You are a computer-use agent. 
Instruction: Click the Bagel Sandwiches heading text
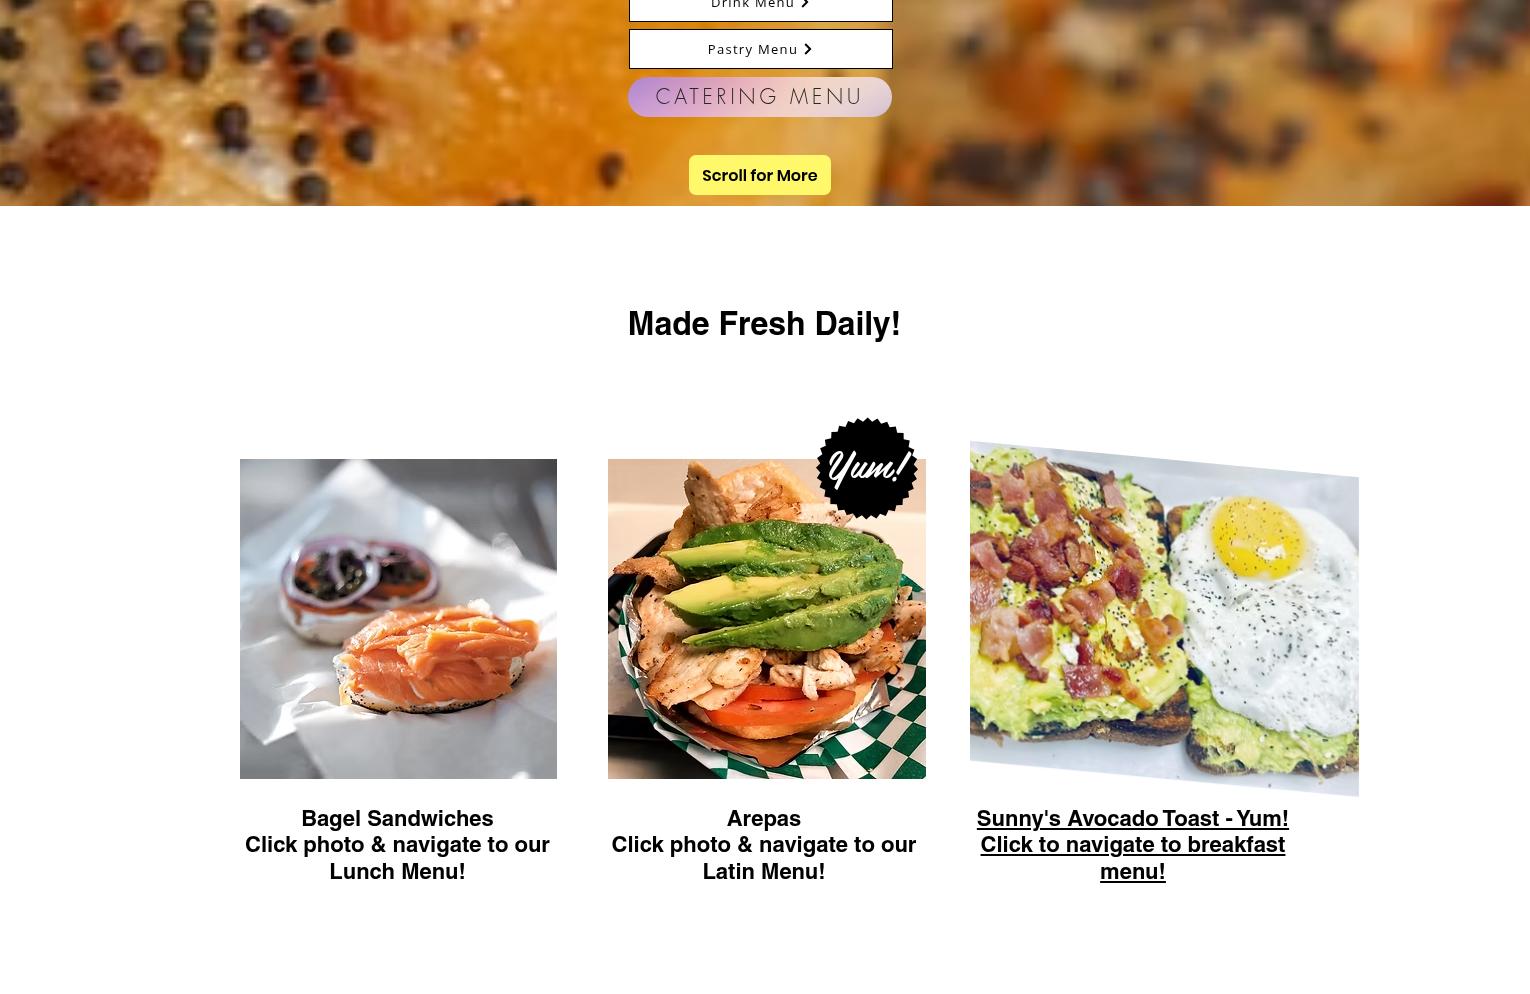[397, 818]
